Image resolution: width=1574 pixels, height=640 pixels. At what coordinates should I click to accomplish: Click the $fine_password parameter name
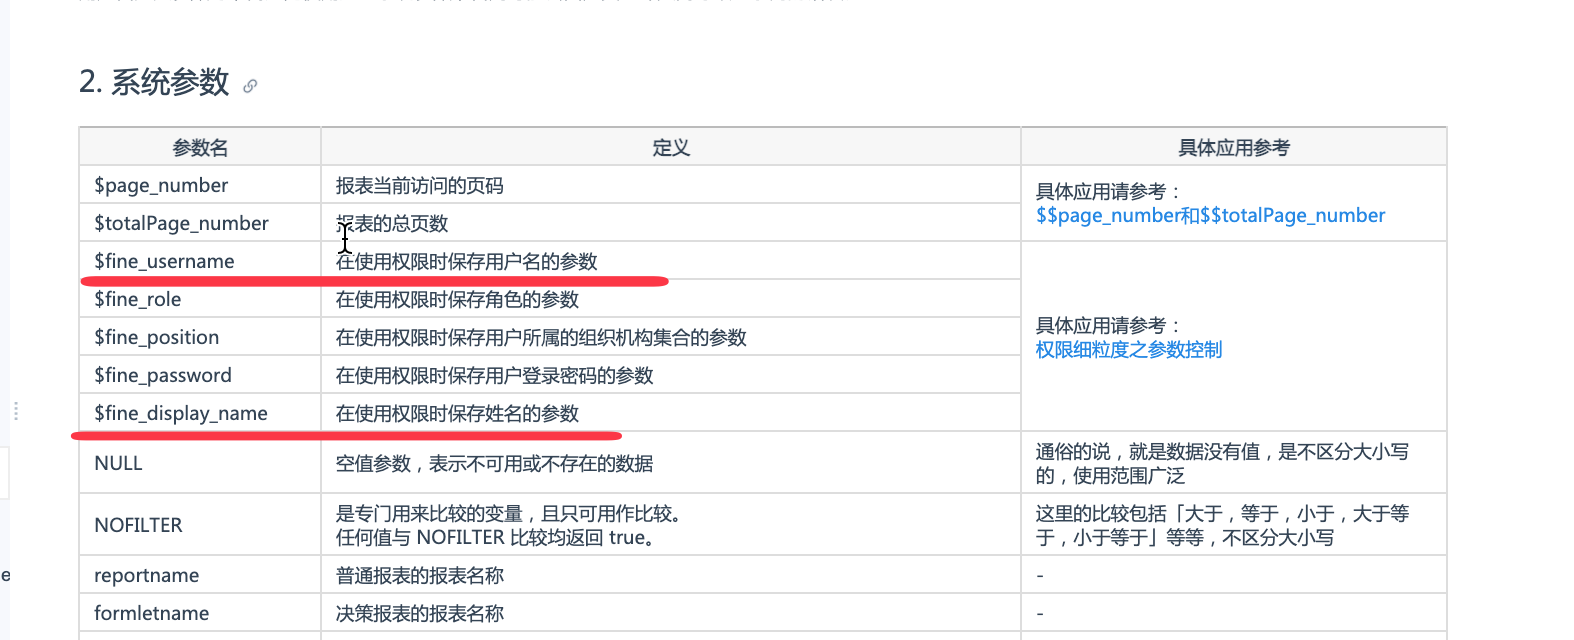tap(163, 376)
